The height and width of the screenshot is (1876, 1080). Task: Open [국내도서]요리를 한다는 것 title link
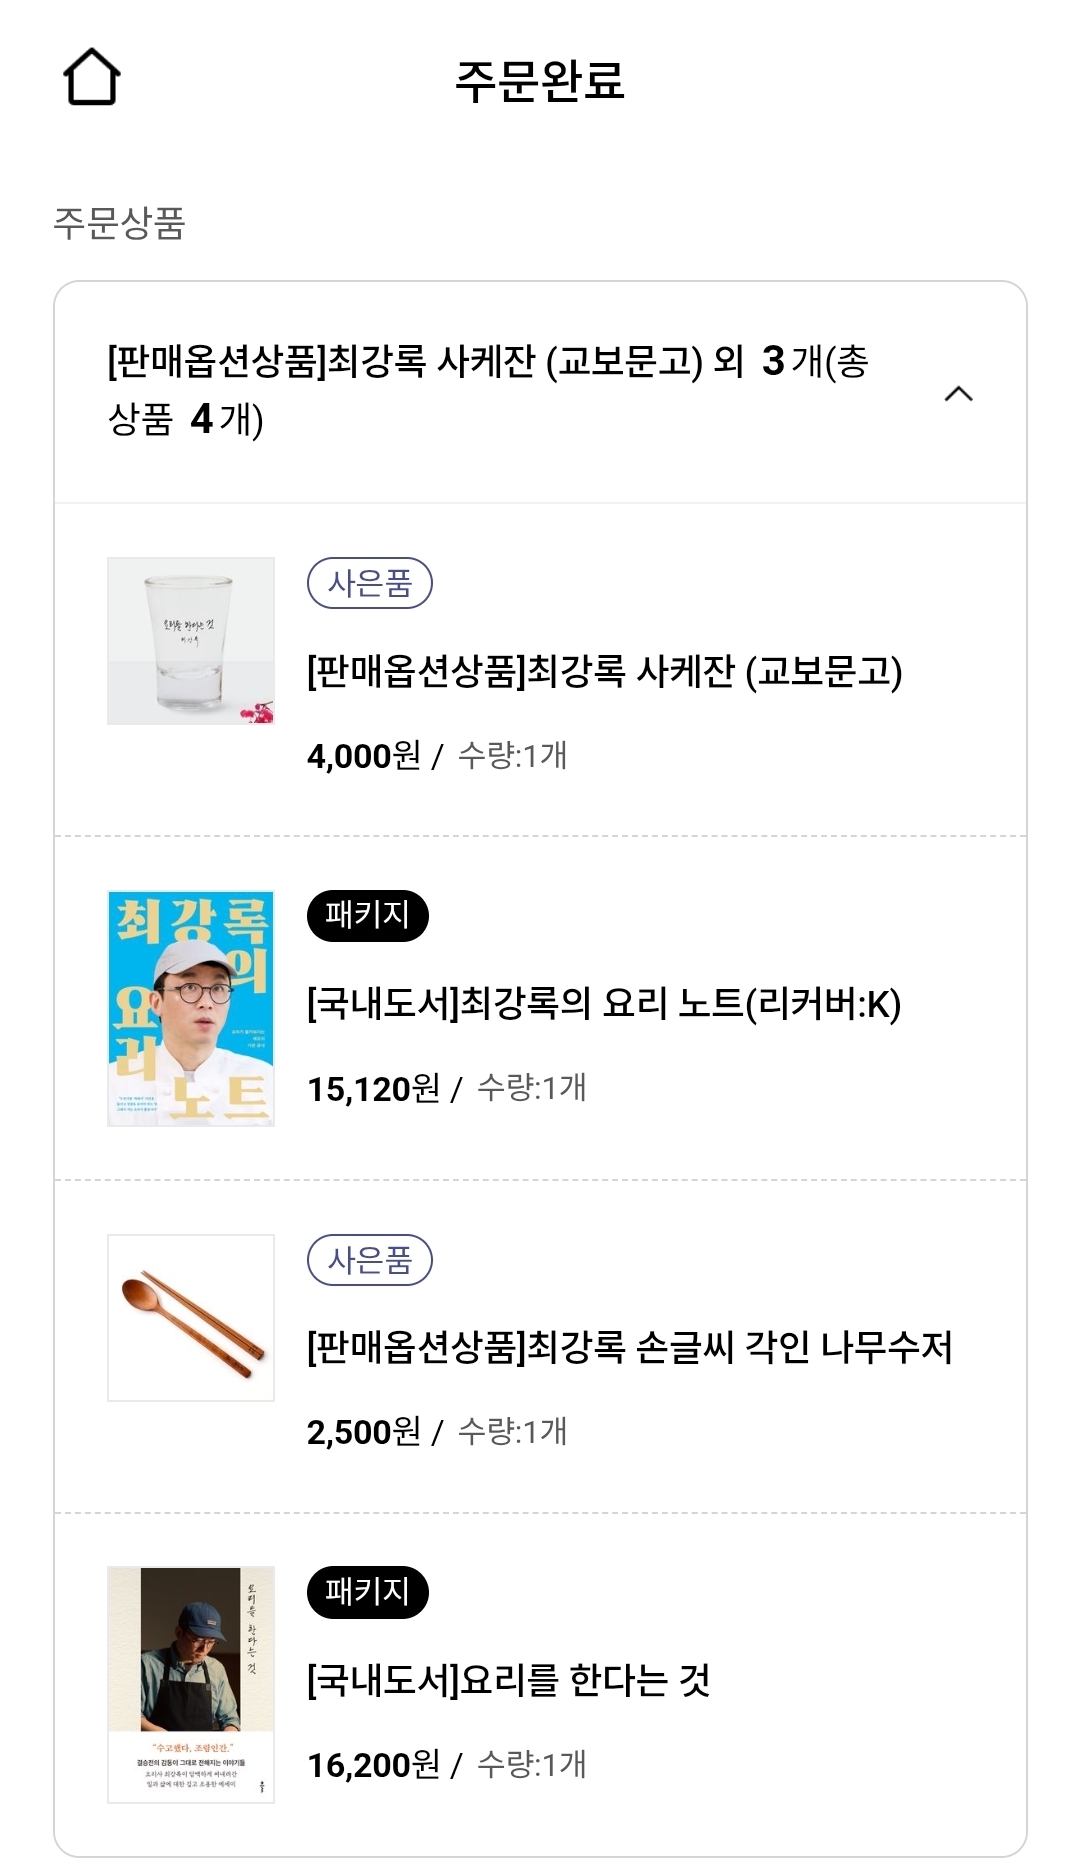point(508,1680)
